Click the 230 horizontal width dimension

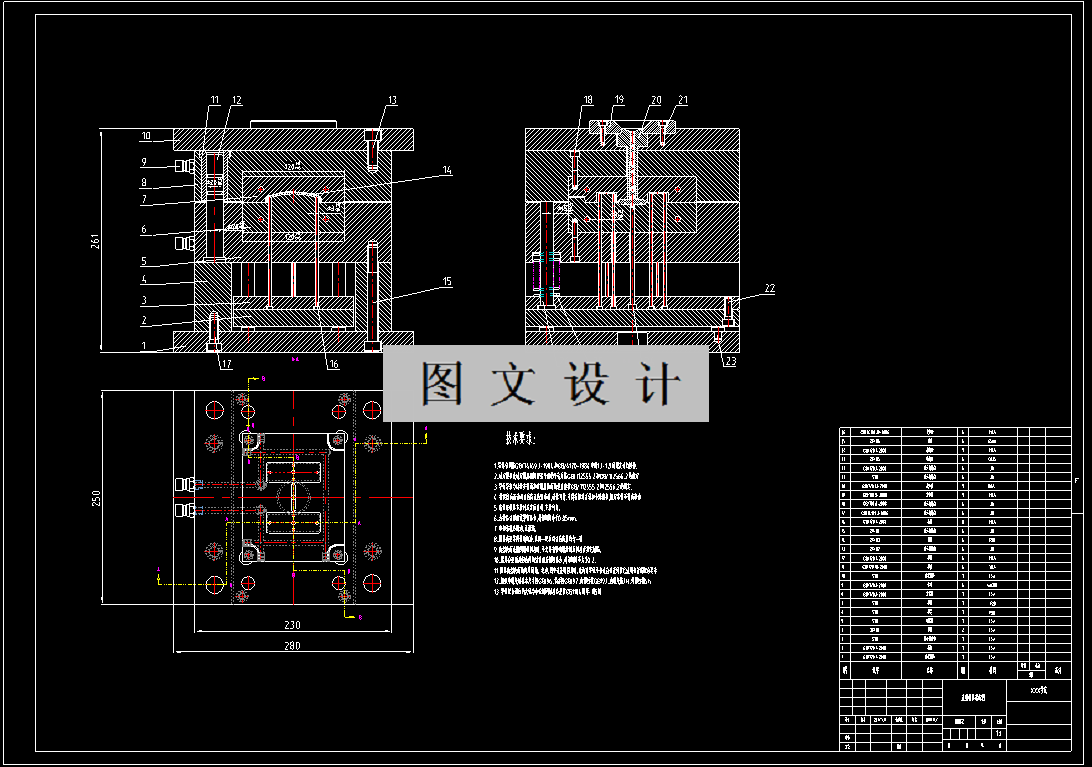click(292, 625)
